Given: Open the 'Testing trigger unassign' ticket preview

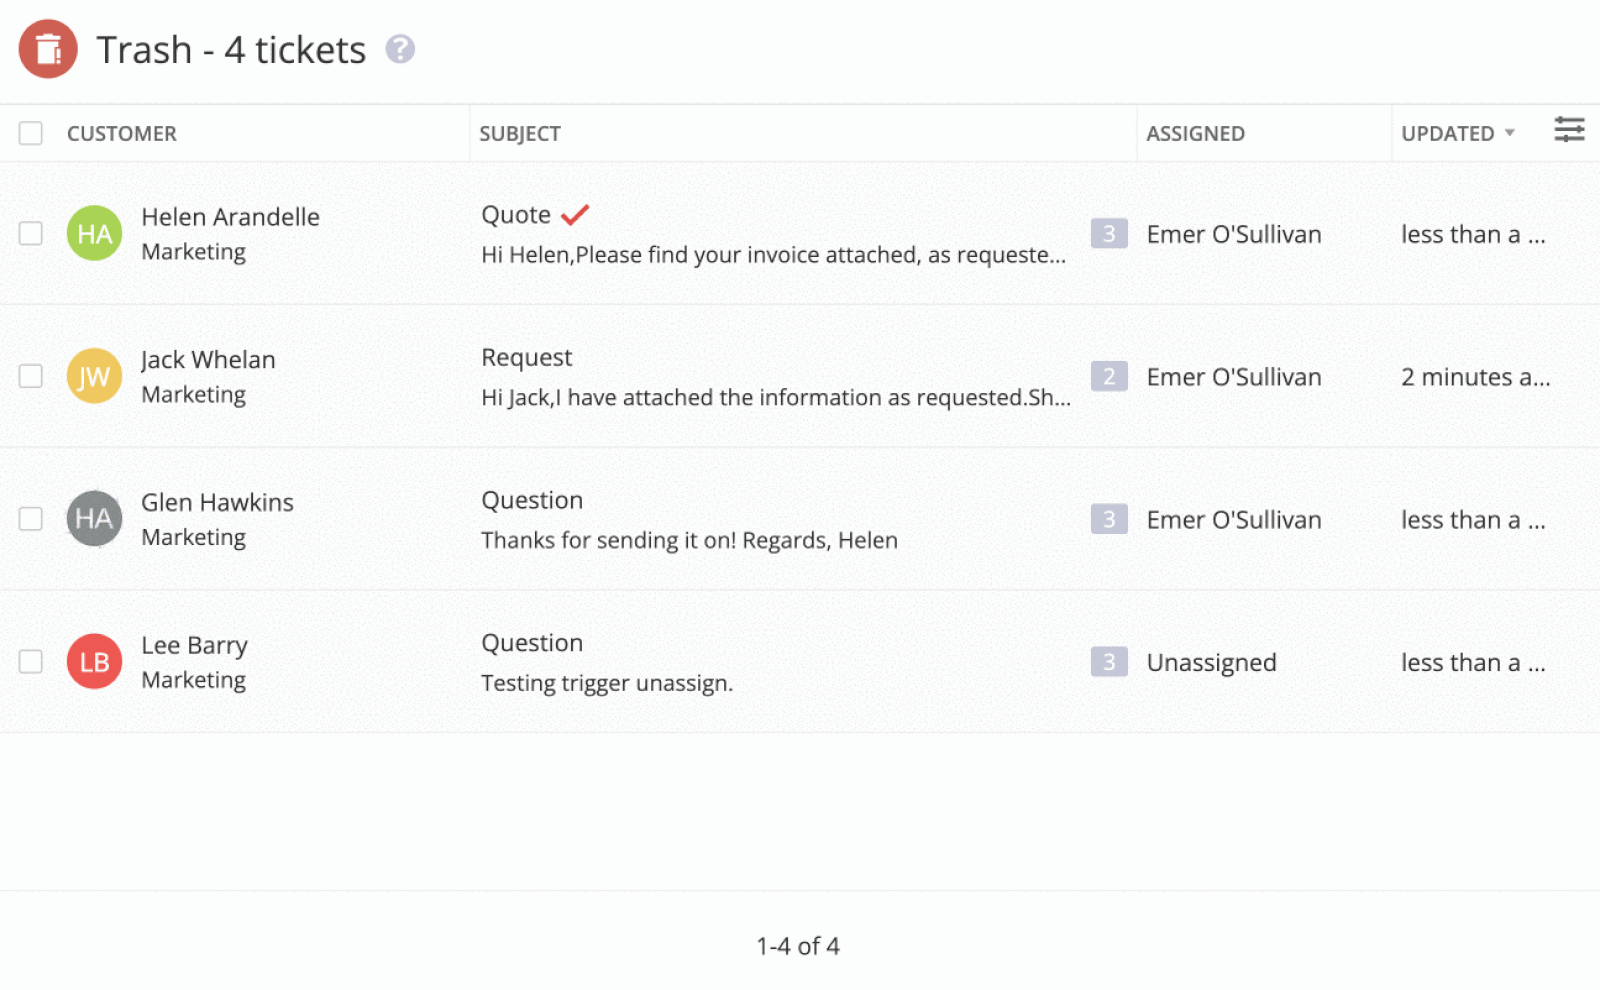Looking at the screenshot, I should pyautogui.click(x=606, y=683).
